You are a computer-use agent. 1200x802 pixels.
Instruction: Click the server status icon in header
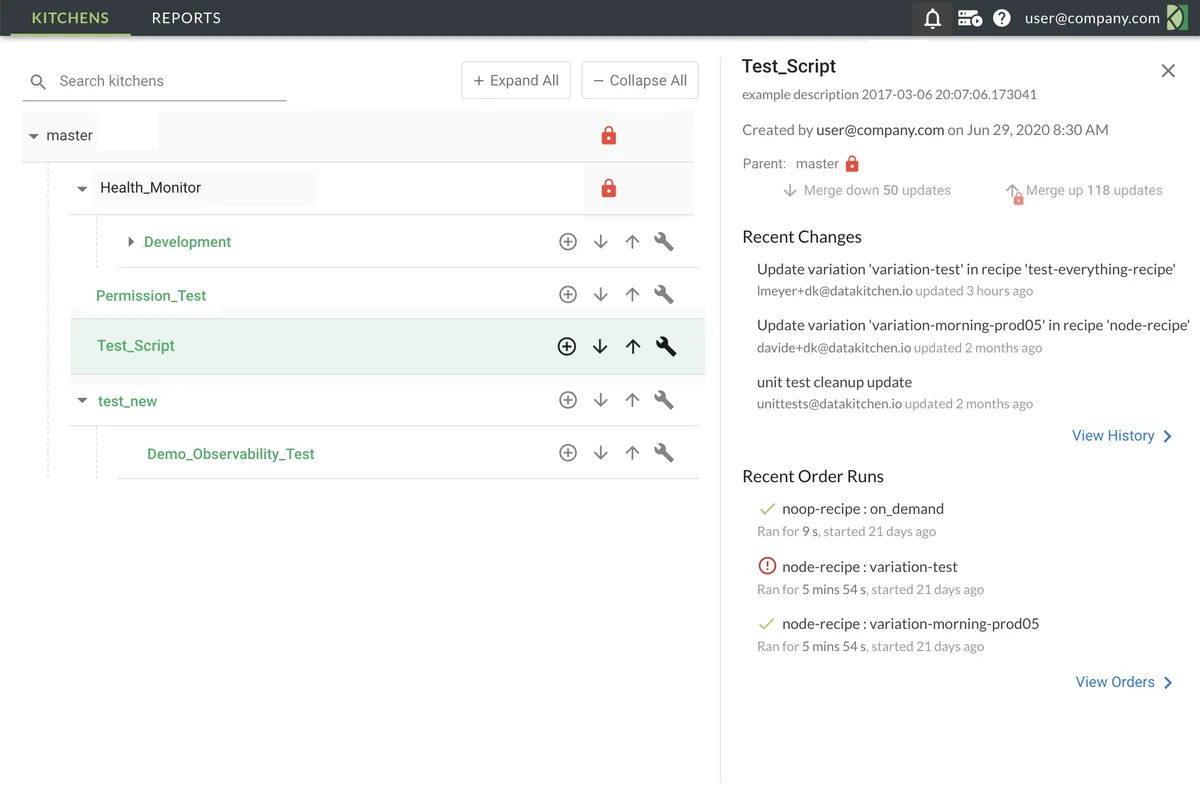(x=969, y=18)
